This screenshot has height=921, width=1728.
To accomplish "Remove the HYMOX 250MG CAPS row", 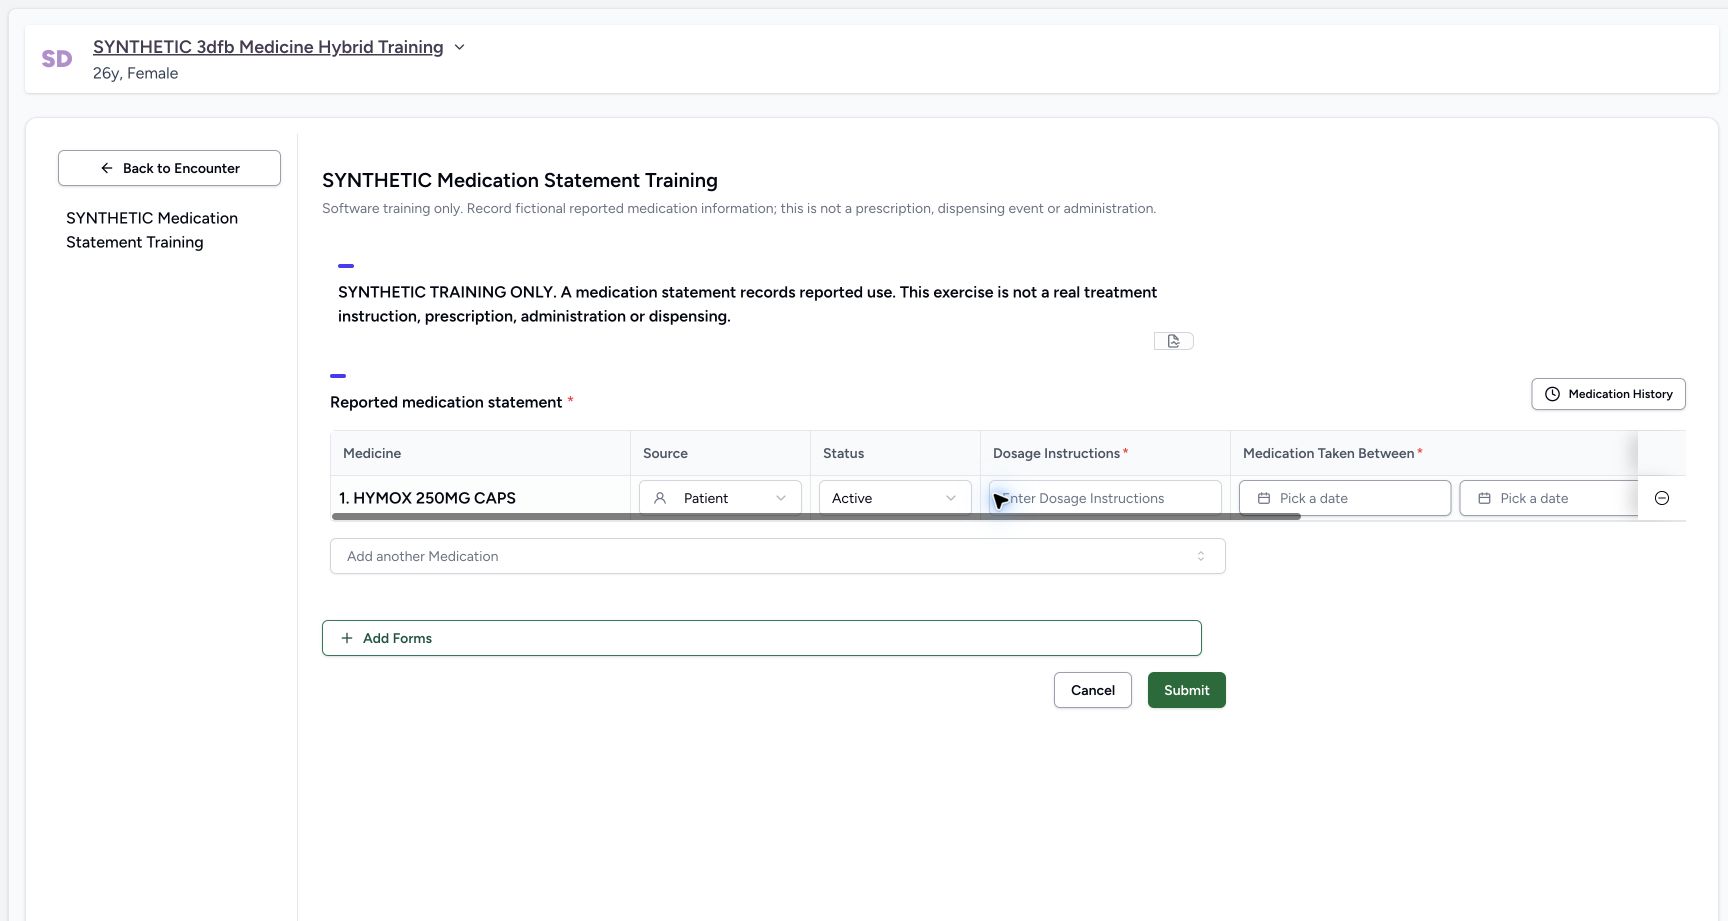I will [x=1662, y=498].
